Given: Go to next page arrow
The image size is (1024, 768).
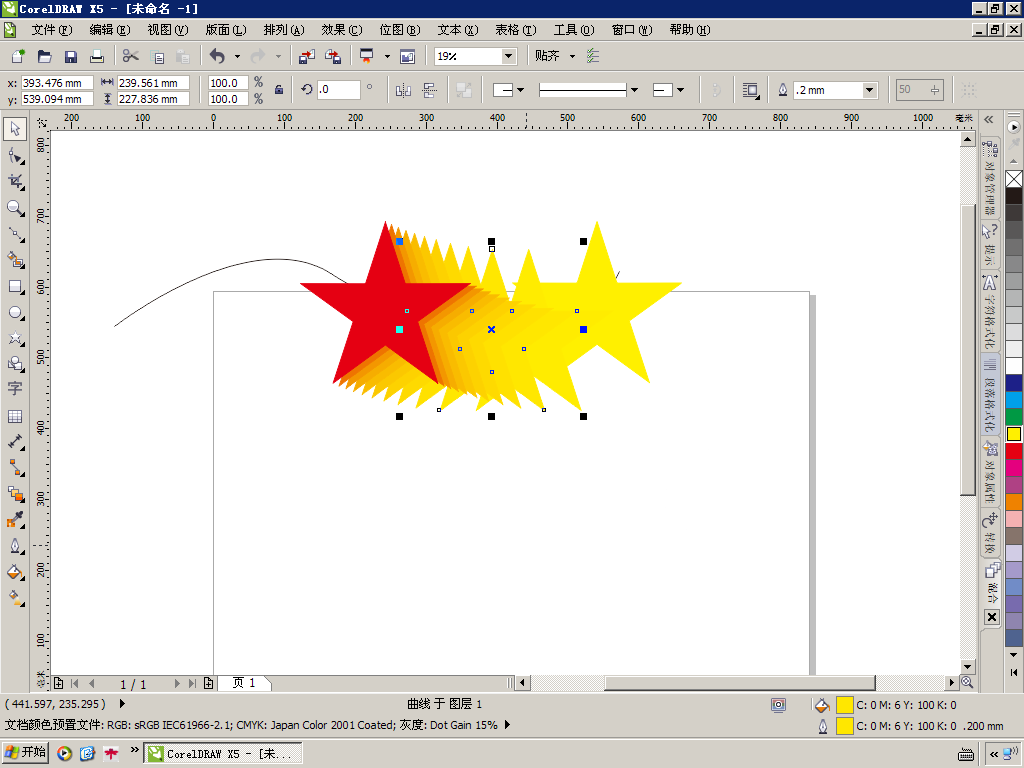Looking at the screenshot, I should [177, 683].
